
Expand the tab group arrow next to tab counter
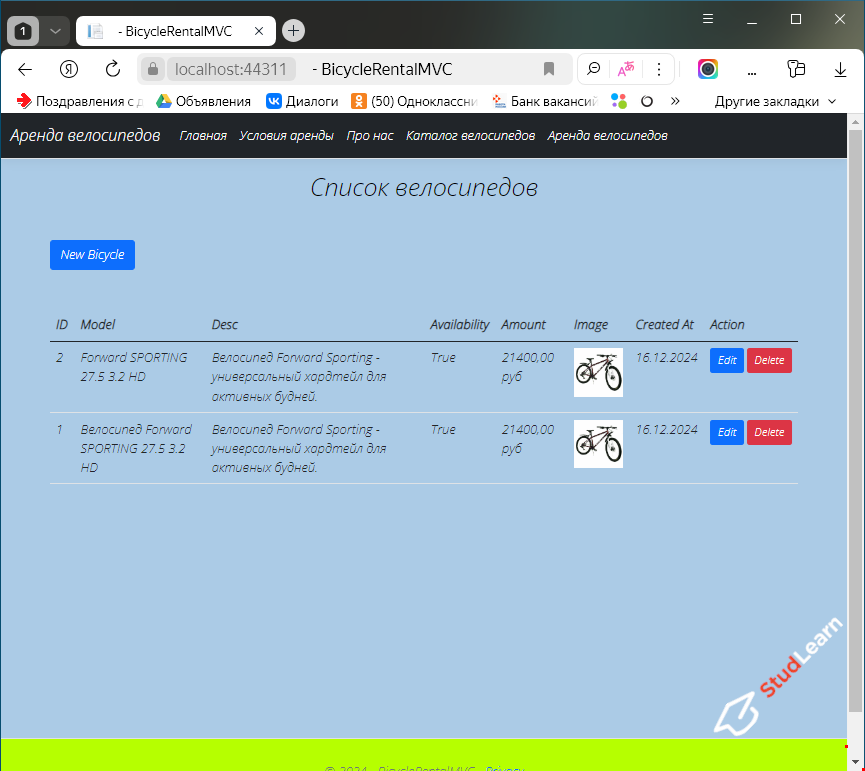(x=55, y=31)
